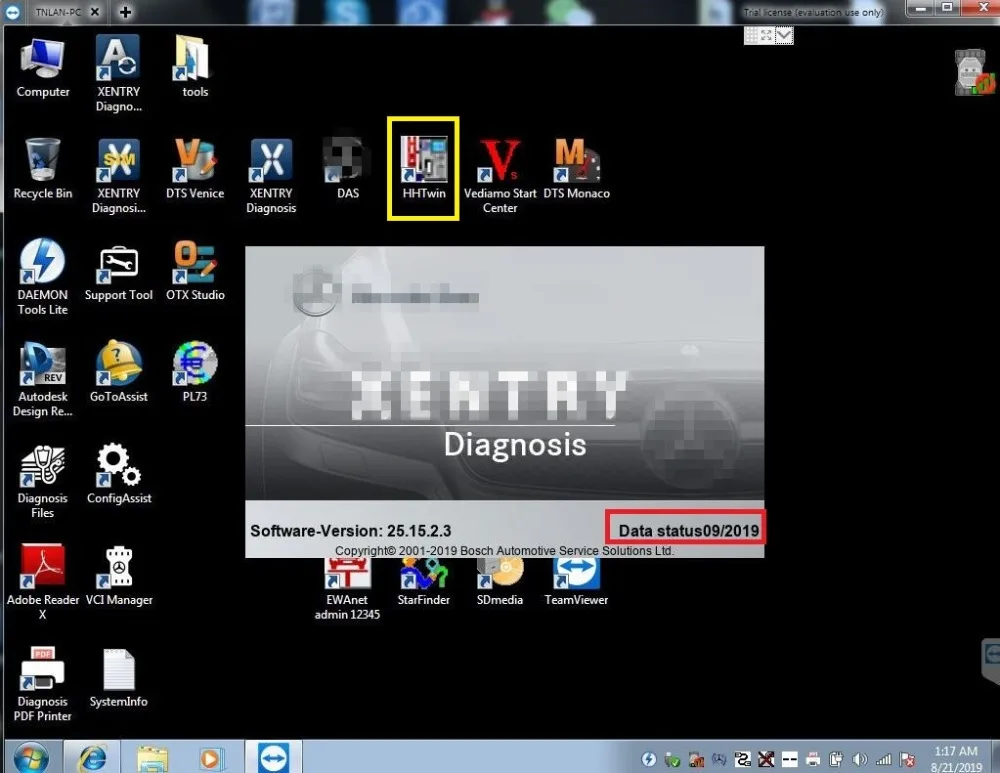
Task: Open EWAnet admin 12345 shortcut
Action: 347,587
